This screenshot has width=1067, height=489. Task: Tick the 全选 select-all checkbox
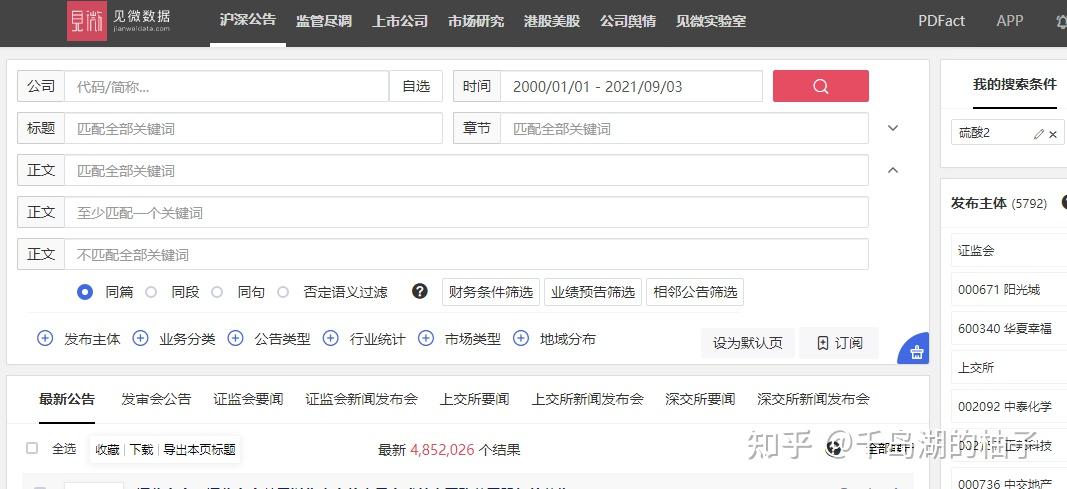[x=32, y=448]
